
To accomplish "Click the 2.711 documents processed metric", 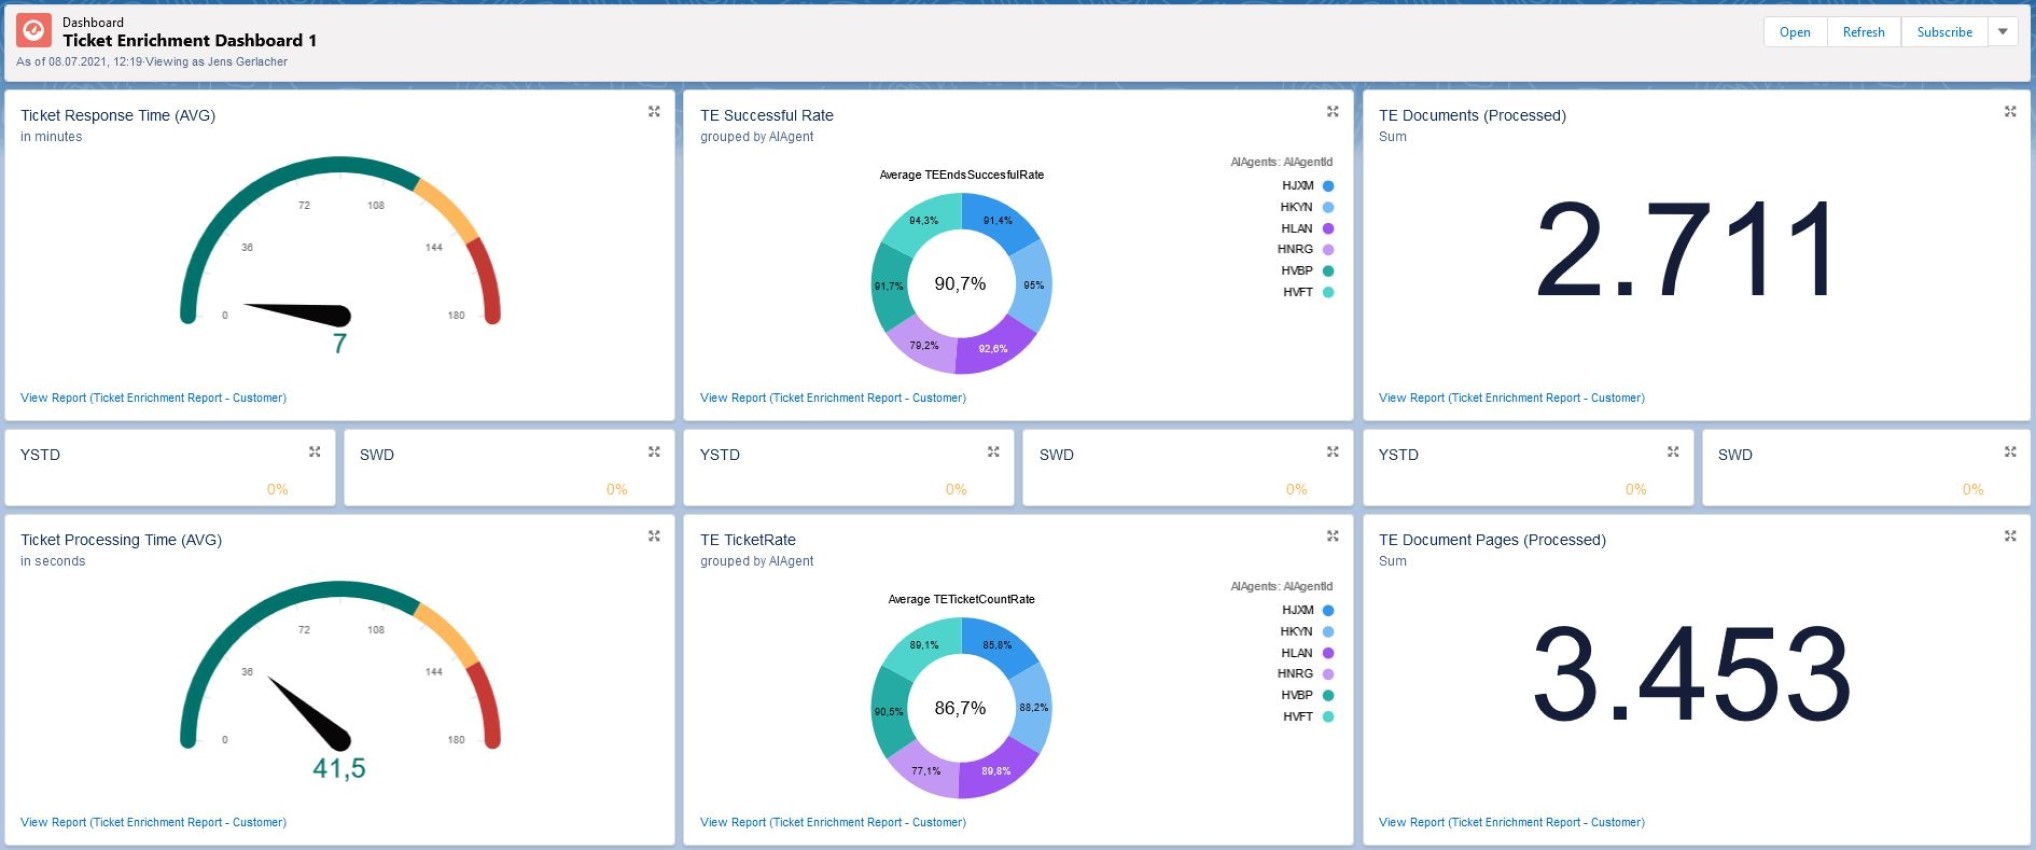I will 1686,250.
